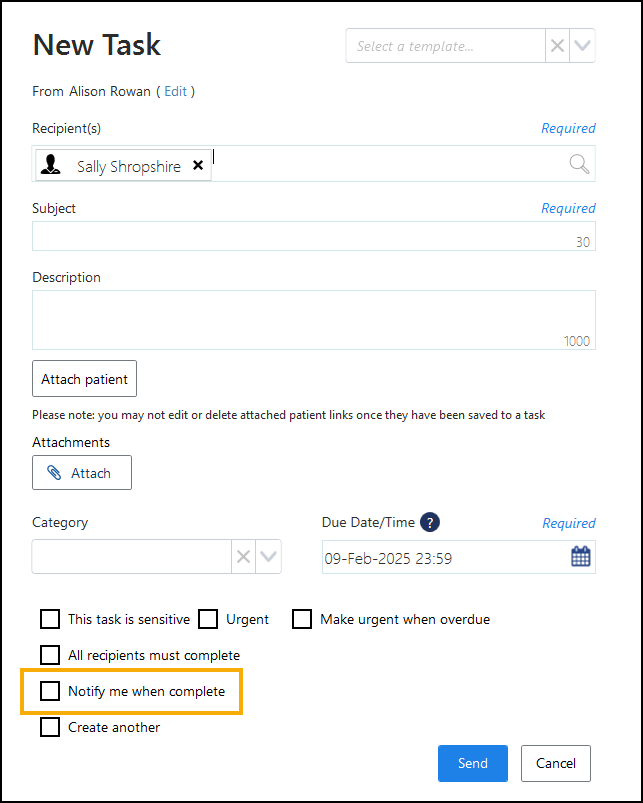
Task: Remove Sally Shropshire from recipients
Action: click(198, 166)
